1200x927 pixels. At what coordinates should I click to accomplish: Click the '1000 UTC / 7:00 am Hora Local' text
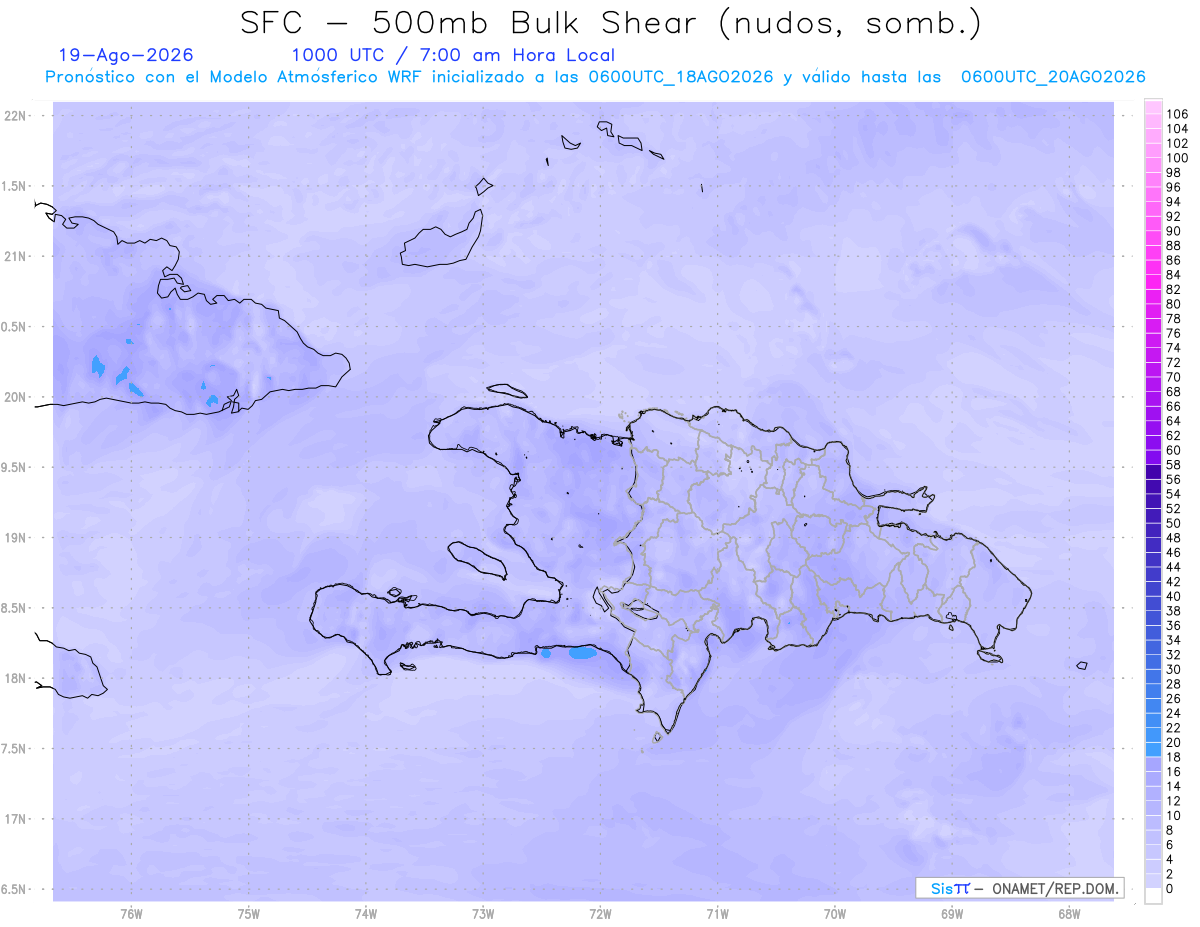pos(453,55)
